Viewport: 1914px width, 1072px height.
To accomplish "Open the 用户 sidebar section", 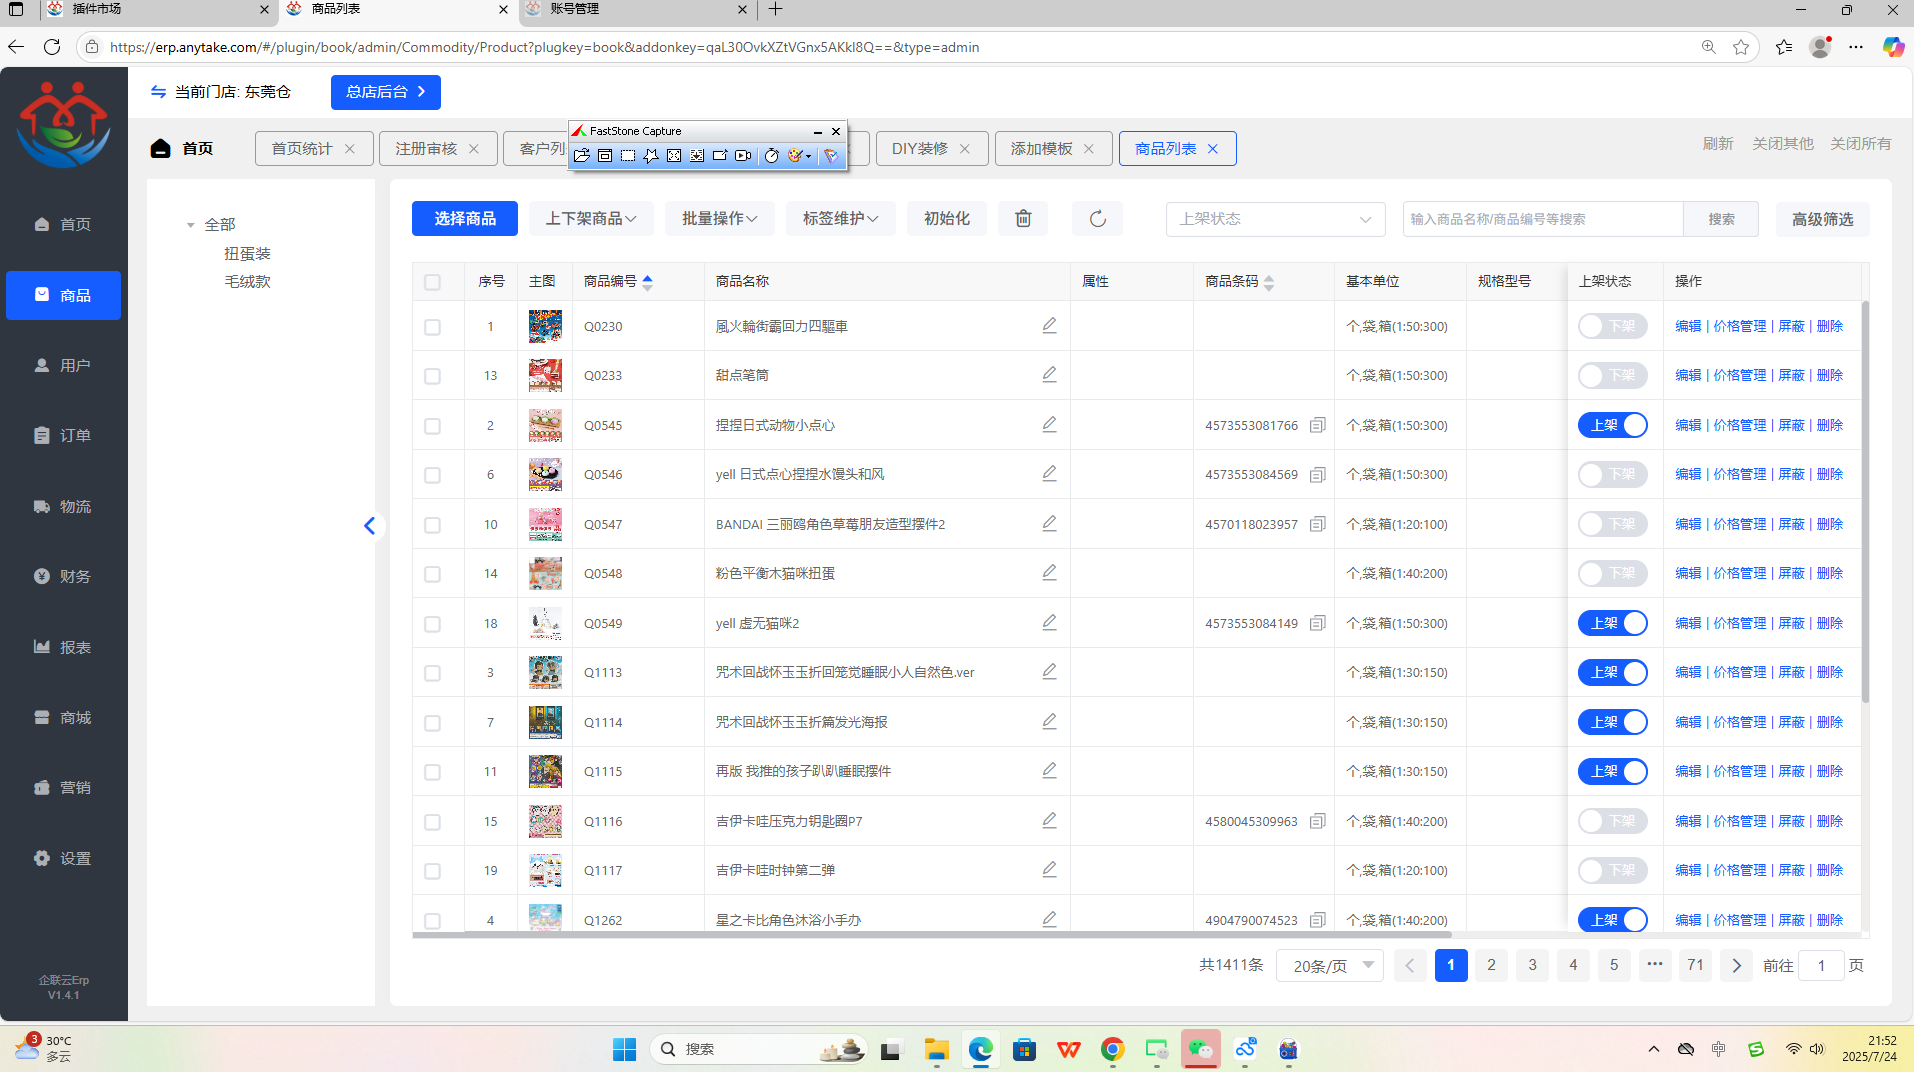I will click(63, 365).
